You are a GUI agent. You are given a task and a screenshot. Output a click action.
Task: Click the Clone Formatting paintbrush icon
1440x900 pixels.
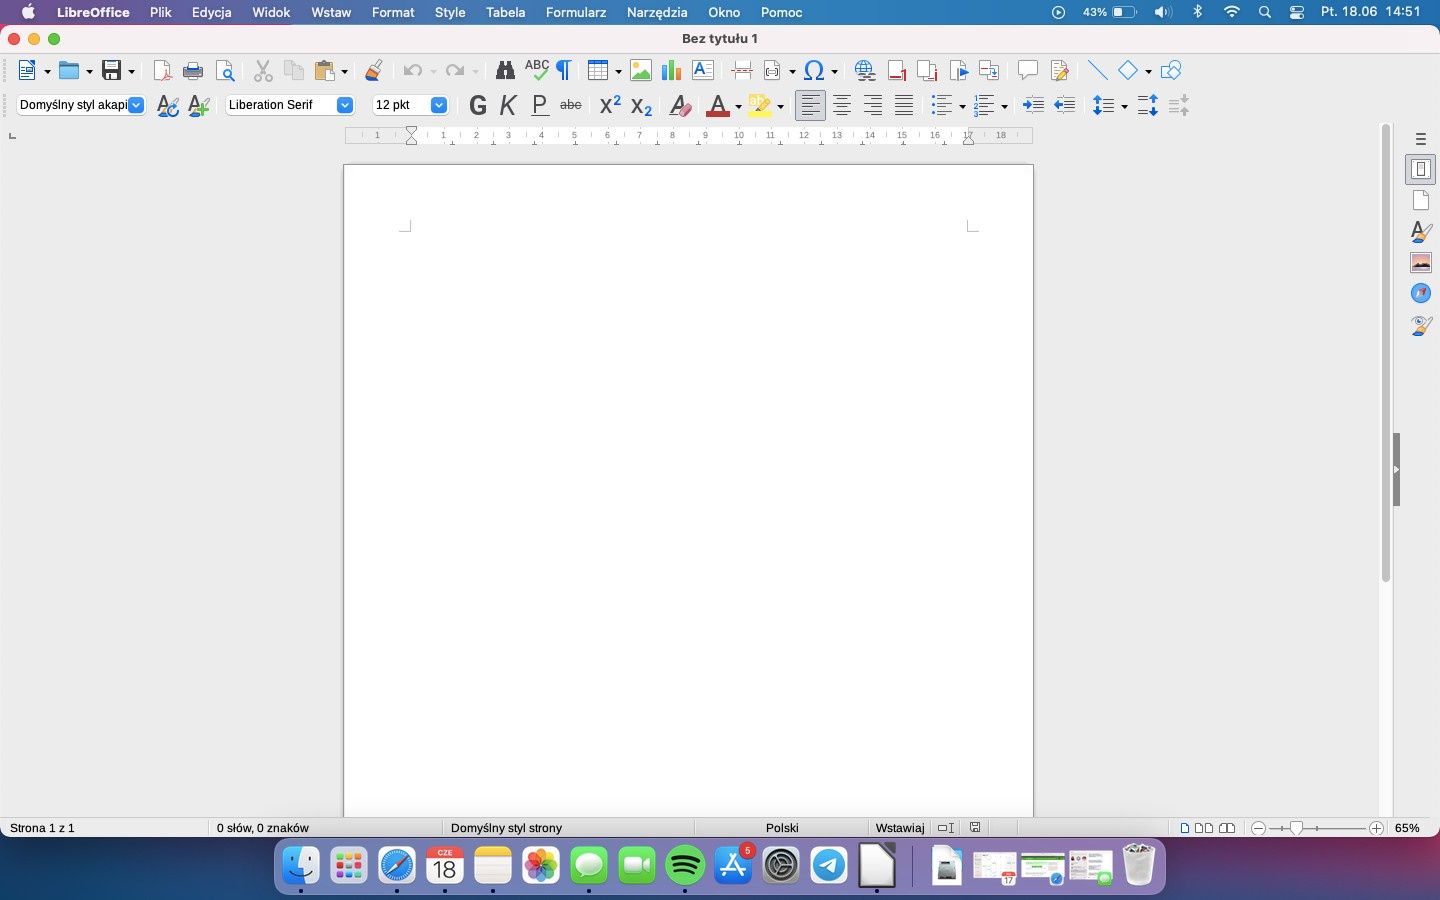[374, 70]
